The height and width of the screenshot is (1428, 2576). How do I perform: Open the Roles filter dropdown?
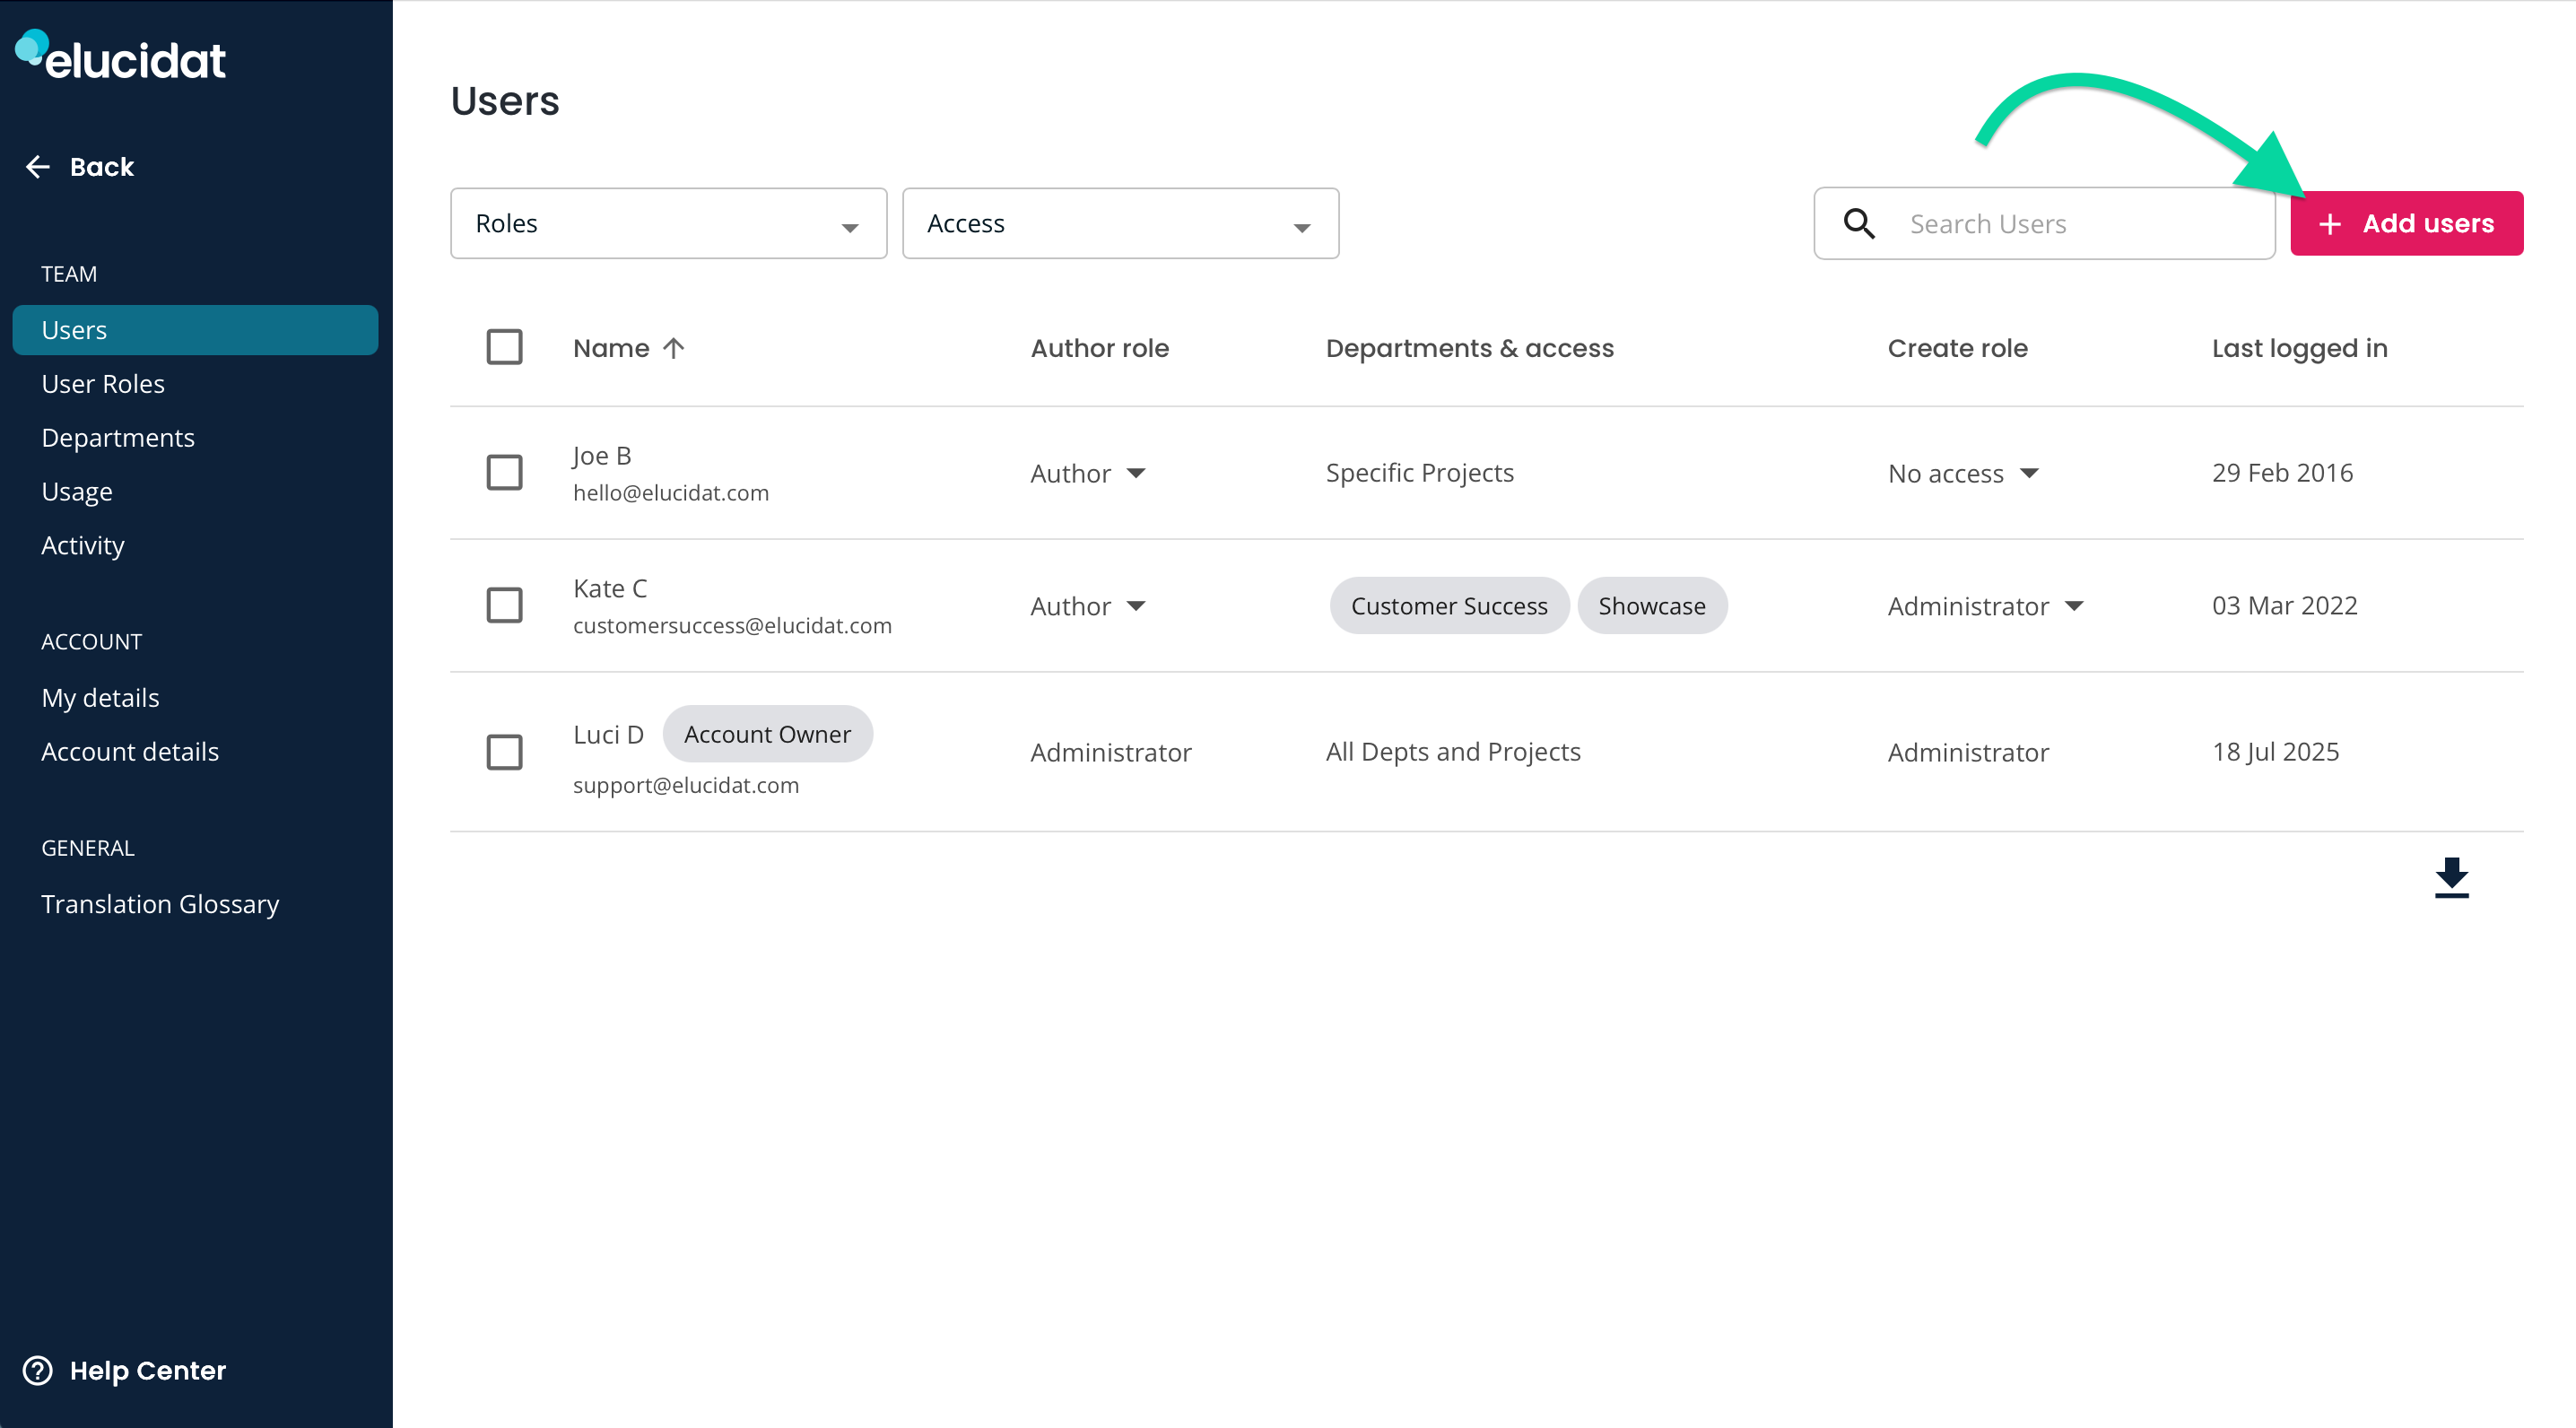point(668,223)
